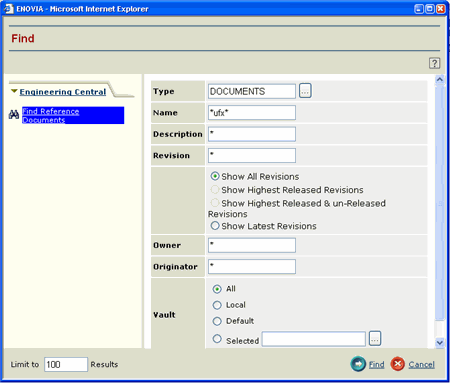The height and width of the screenshot is (383, 450).
Task: Select Show Latest Revisions radio button
Action: point(215,226)
